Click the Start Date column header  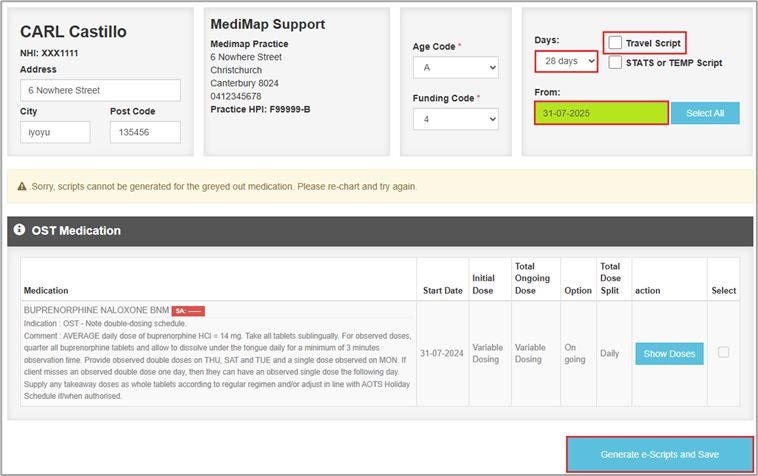point(442,291)
